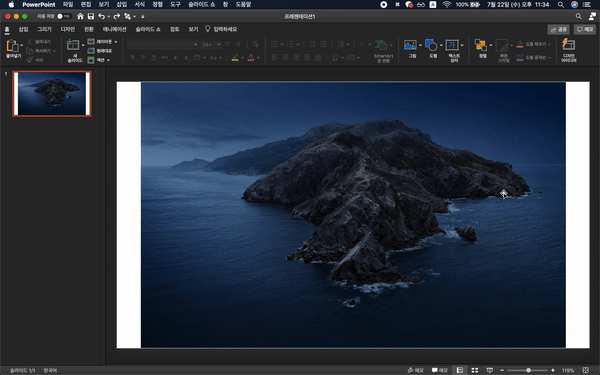This screenshot has height=375, width=600.
Task: Click the Arrange (정렬) icon
Action: (481, 45)
